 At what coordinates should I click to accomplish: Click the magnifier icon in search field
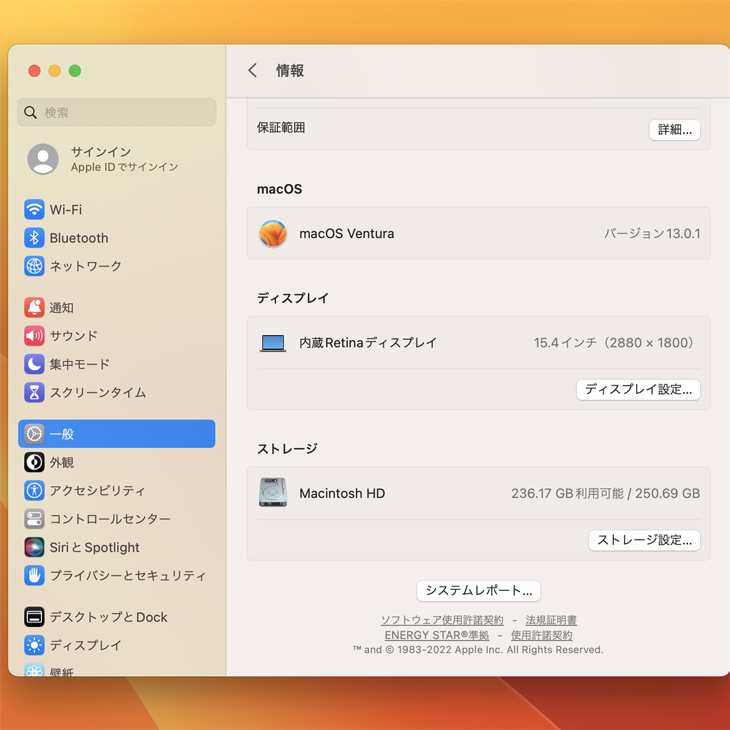click(30, 112)
